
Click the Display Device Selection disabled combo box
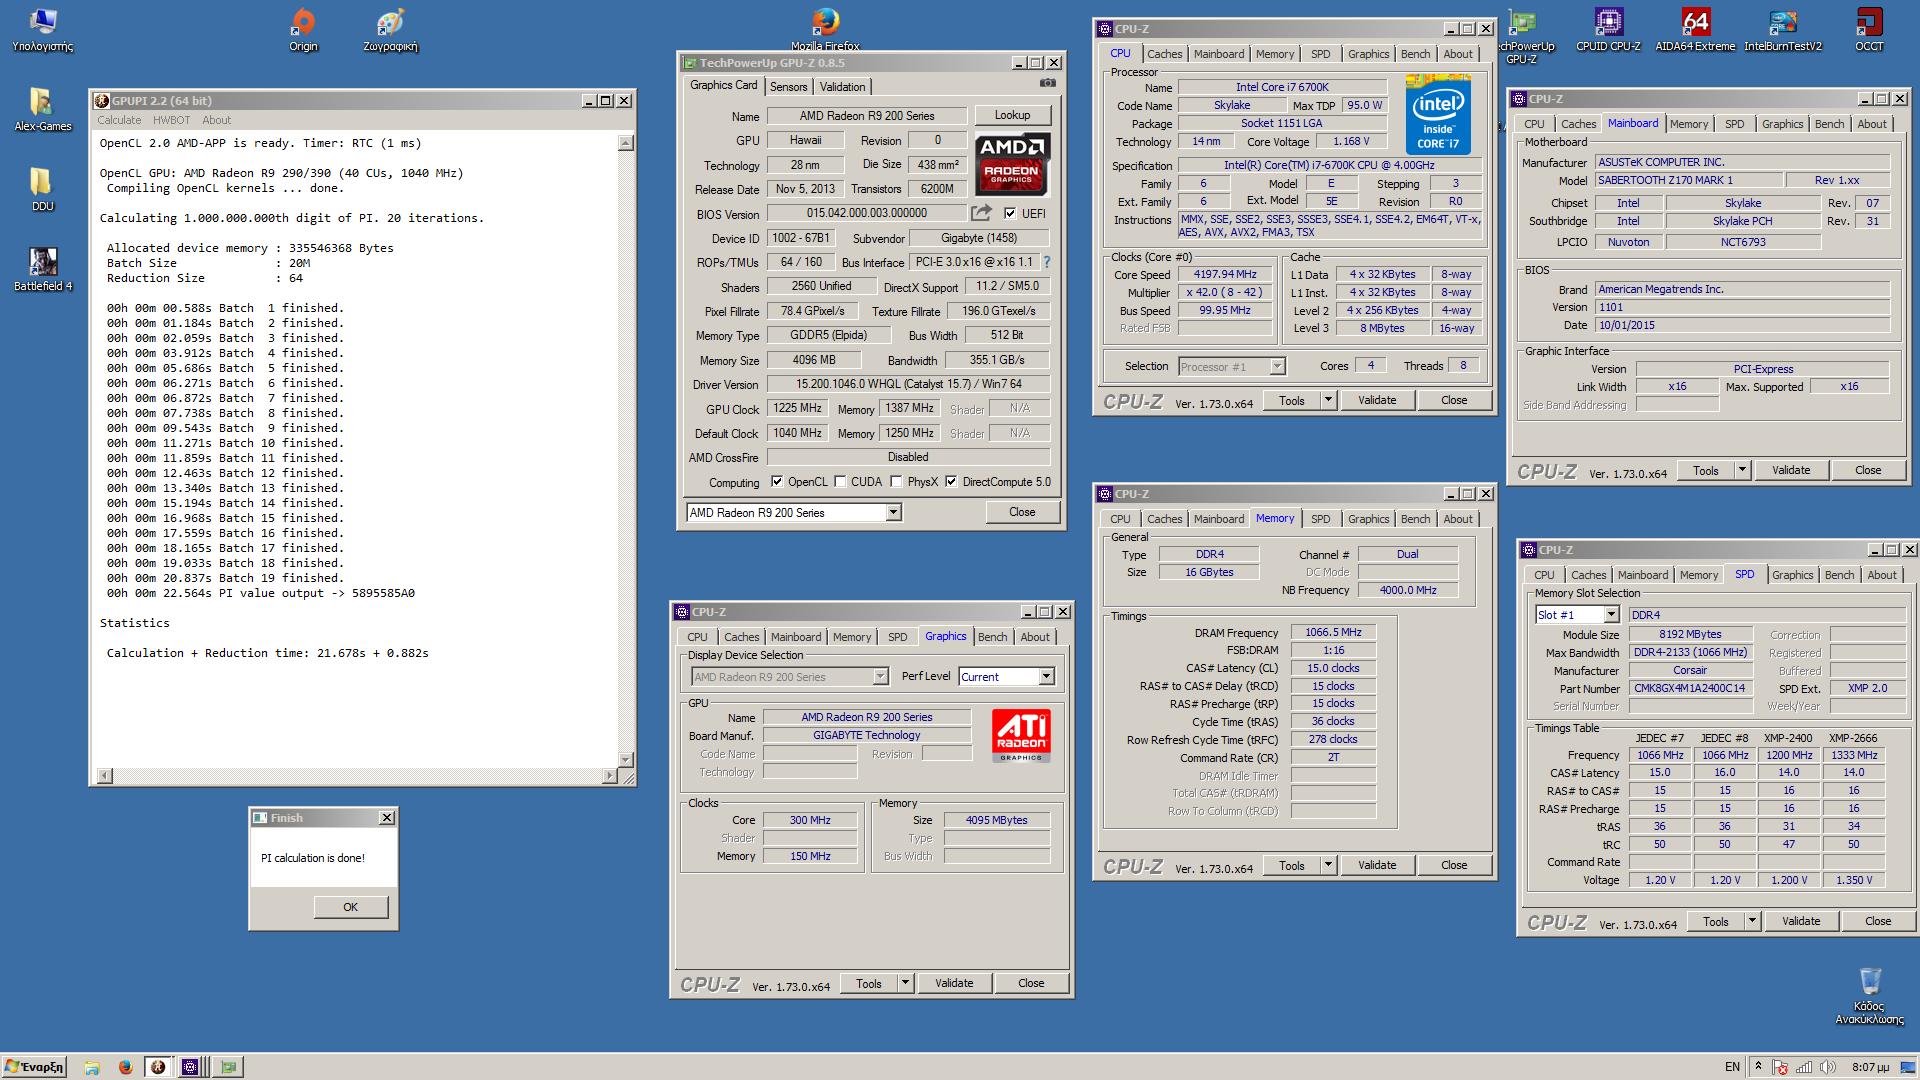pyautogui.click(x=790, y=677)
